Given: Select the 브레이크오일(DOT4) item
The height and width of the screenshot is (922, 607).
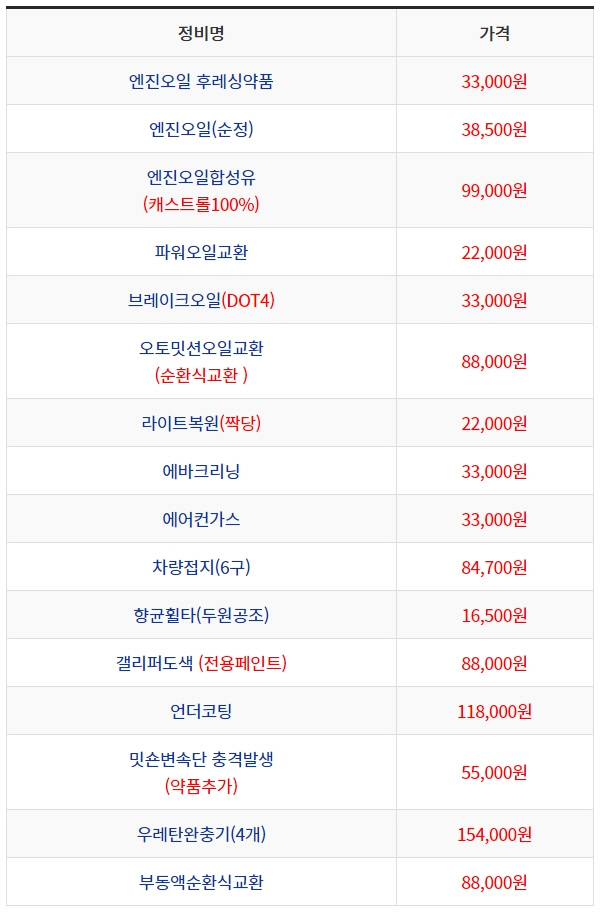Looking at the screenshot, I should coord(201,300).
